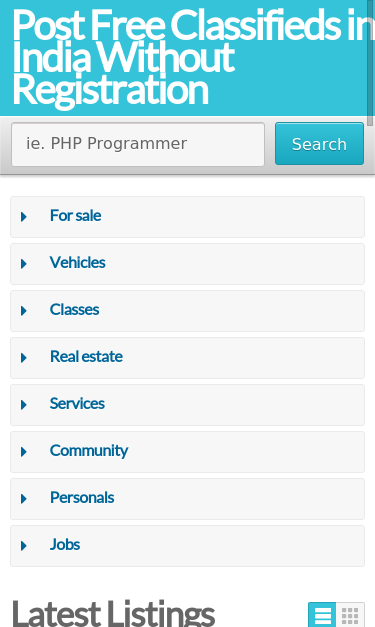Focus the PHP Programmer search field
Viewport: 375px width, 627px height.
tap(138, 144)
